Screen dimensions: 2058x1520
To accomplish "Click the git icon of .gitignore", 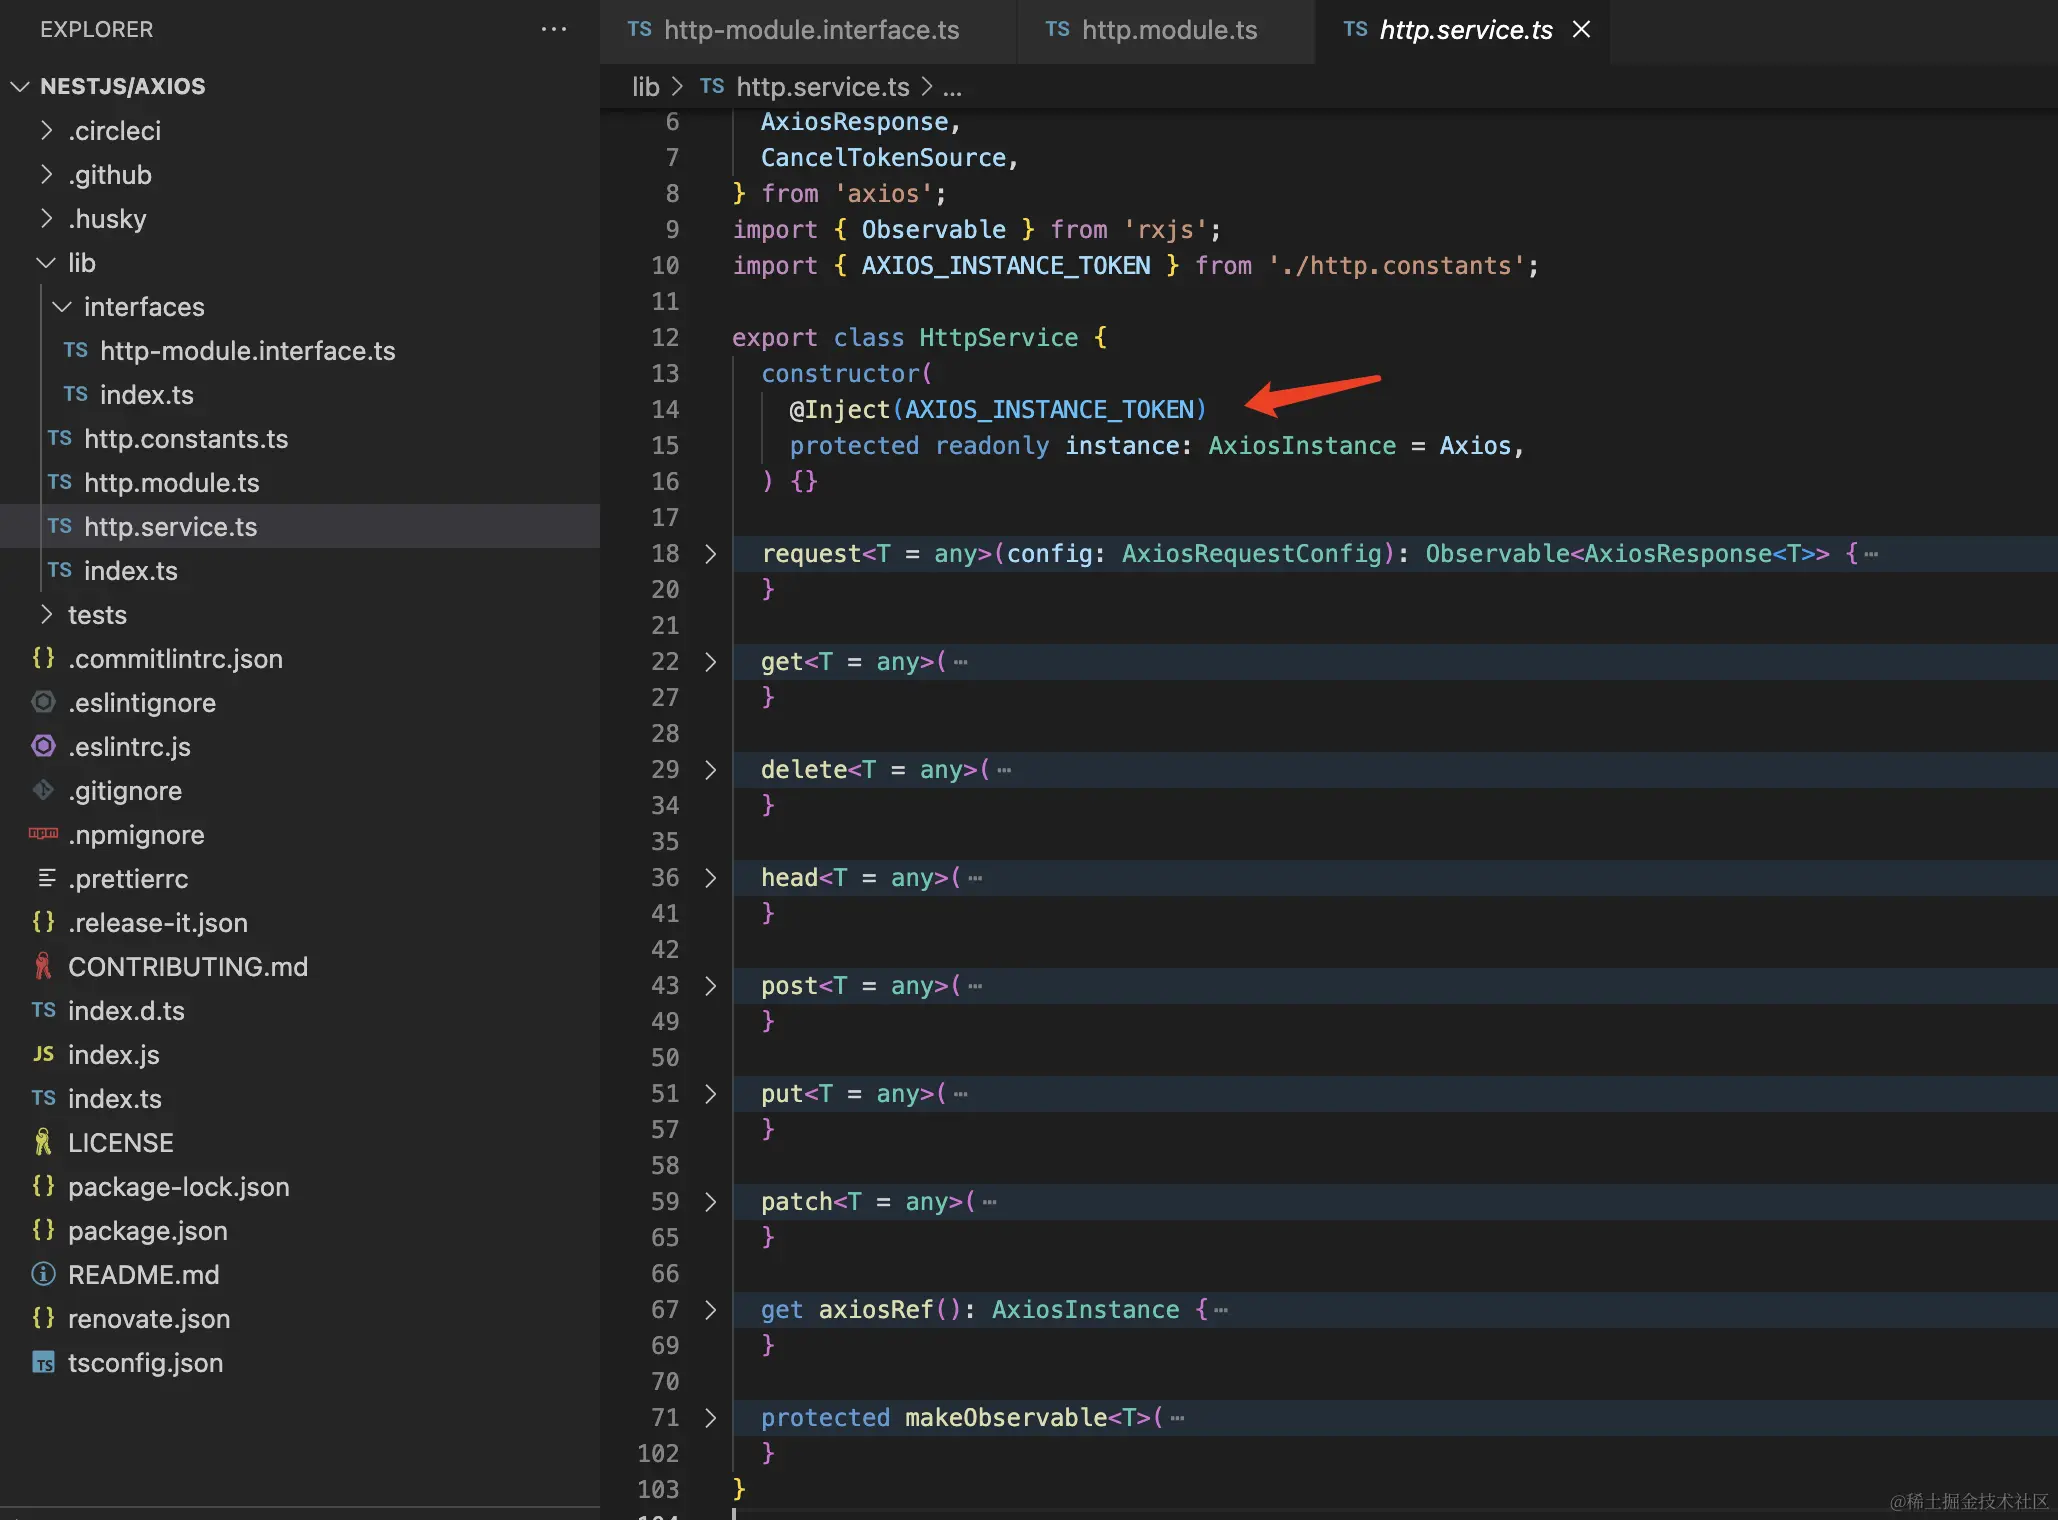I will coord(43,790).
